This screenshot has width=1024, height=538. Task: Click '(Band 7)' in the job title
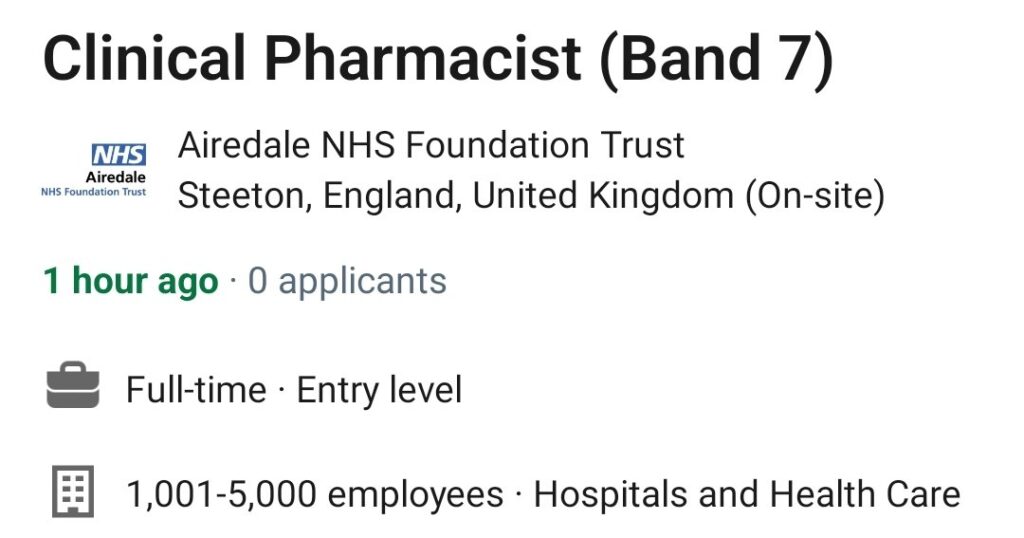click(x=716, y=59)
